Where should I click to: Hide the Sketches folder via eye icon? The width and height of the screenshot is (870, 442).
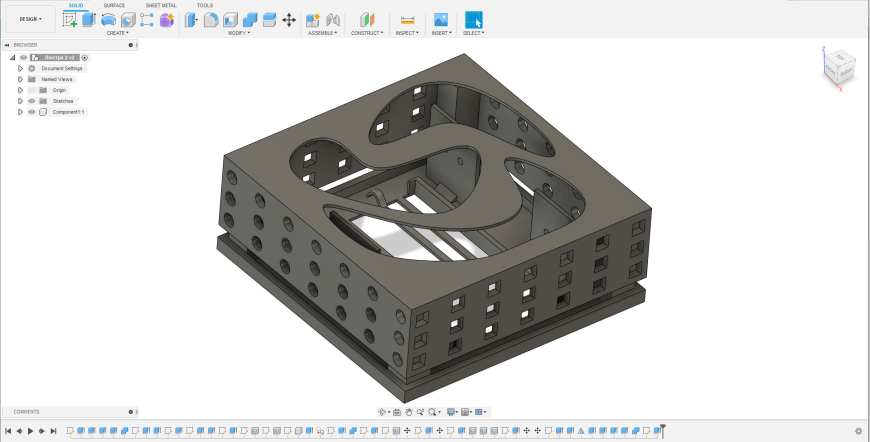pos(31,101)
